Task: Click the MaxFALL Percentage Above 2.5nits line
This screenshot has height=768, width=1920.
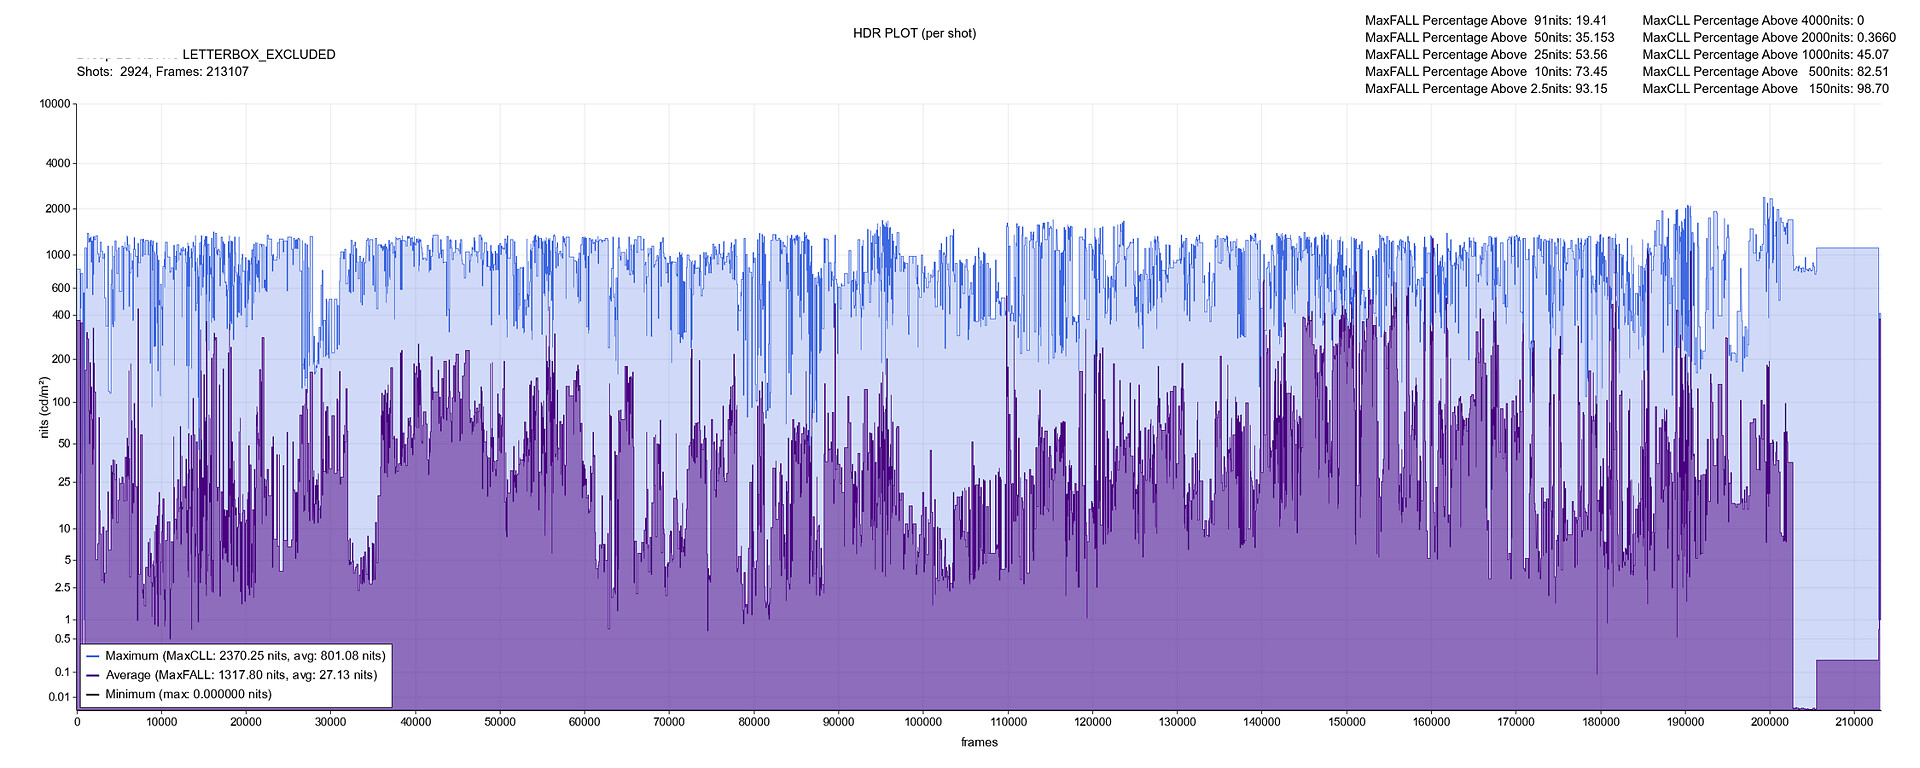Action: click(1486, 88)
